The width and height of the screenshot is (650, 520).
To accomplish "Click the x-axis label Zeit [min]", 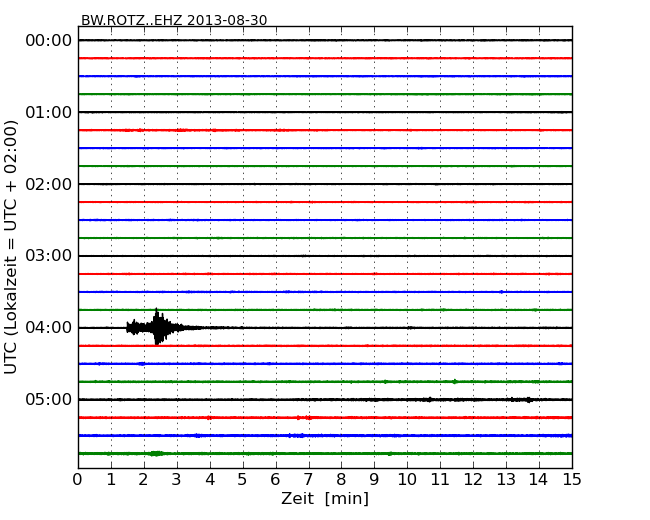I will tap(325, 498).
